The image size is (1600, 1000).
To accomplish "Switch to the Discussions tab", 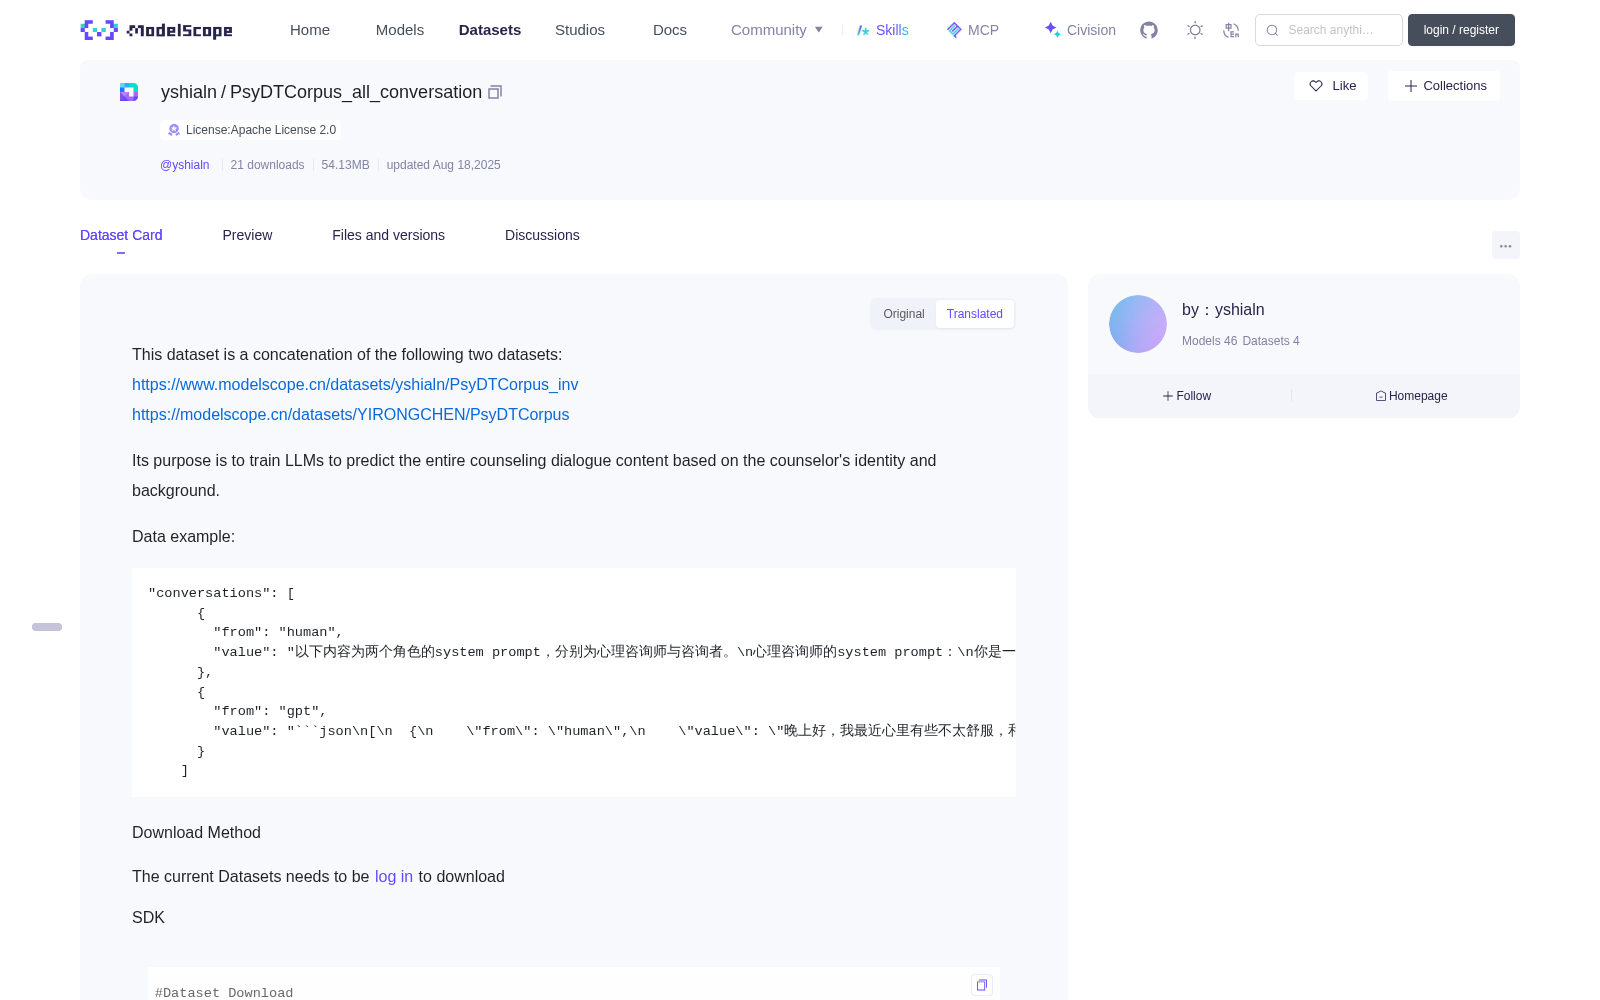I will coord(542,235).
